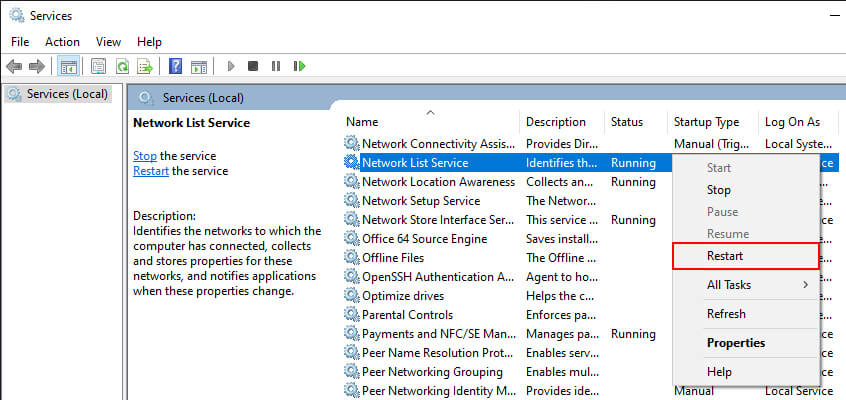846x400 pixels.
Task: Click the Restart the service link
Action: tap(153, 171)
